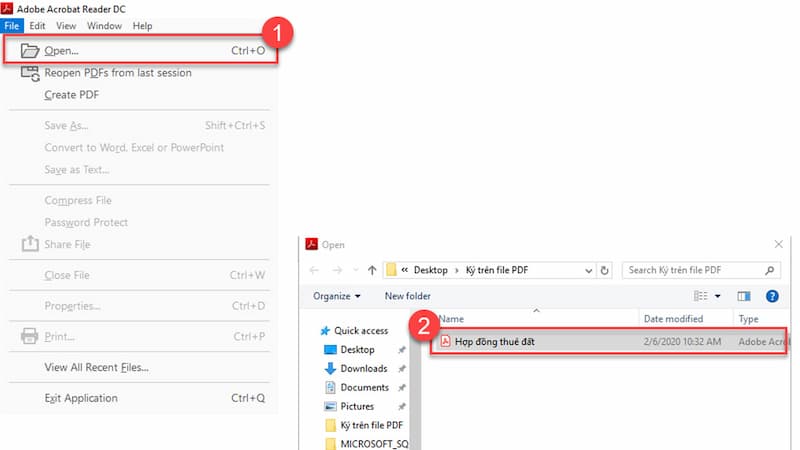
Task: Open the view options dropdown arrow
Action: tap(717, 296)
